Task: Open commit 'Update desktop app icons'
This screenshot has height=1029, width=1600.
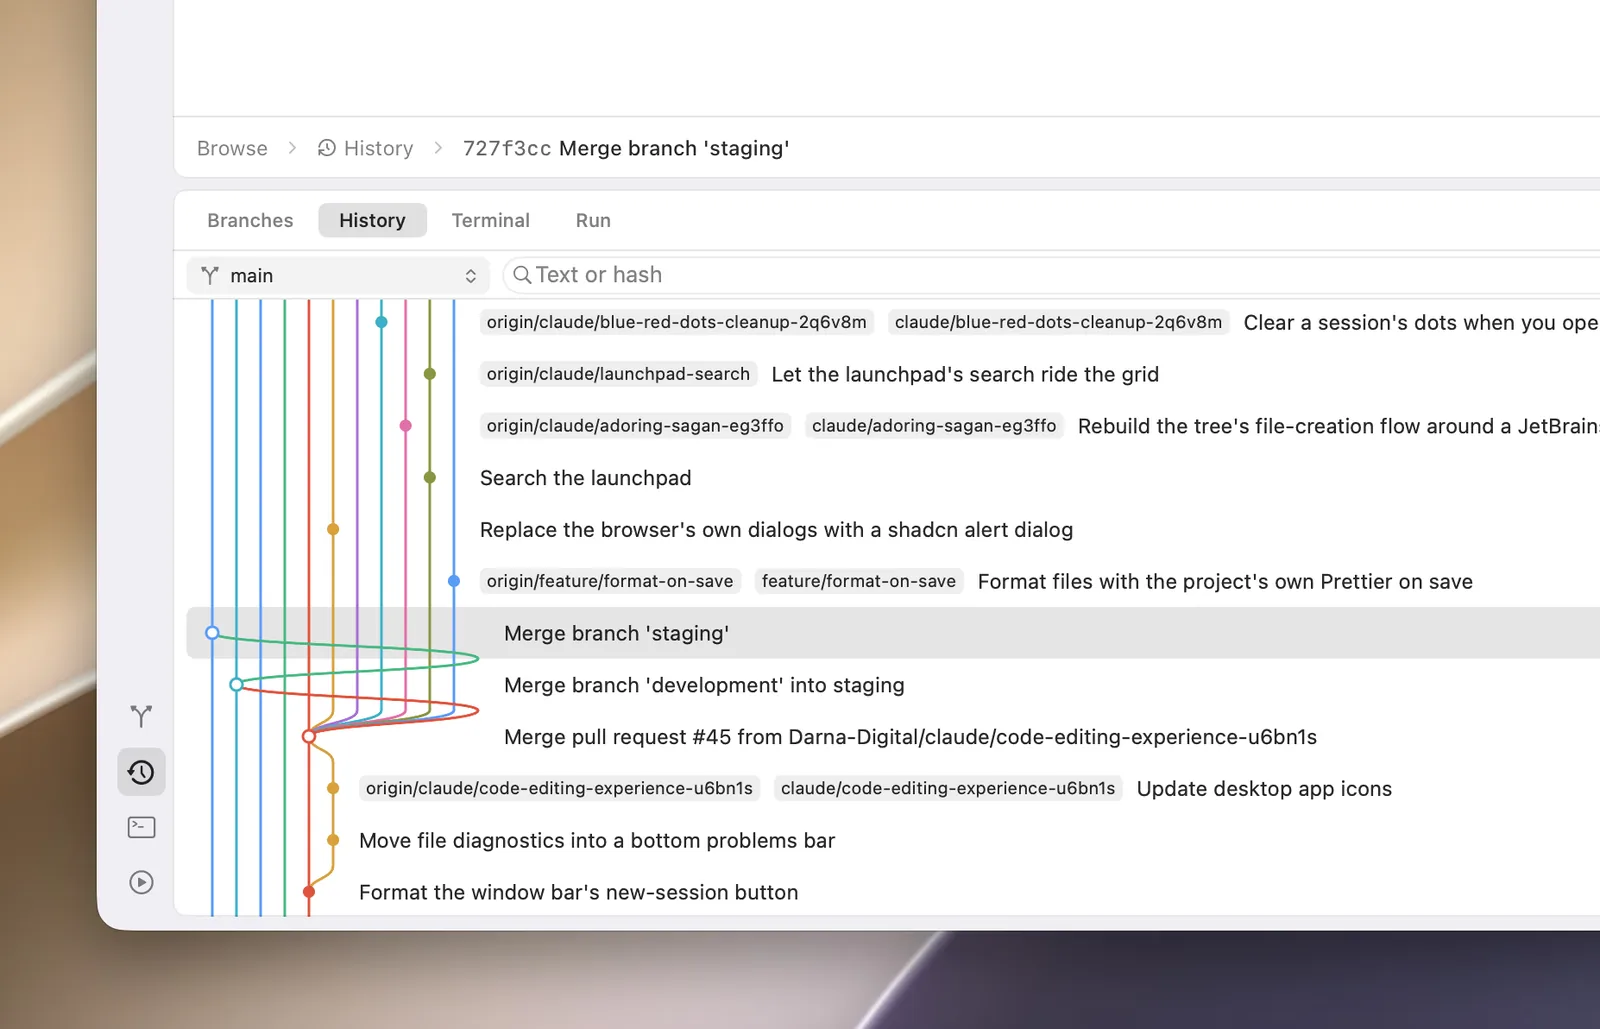Action: coord(1264,789)
